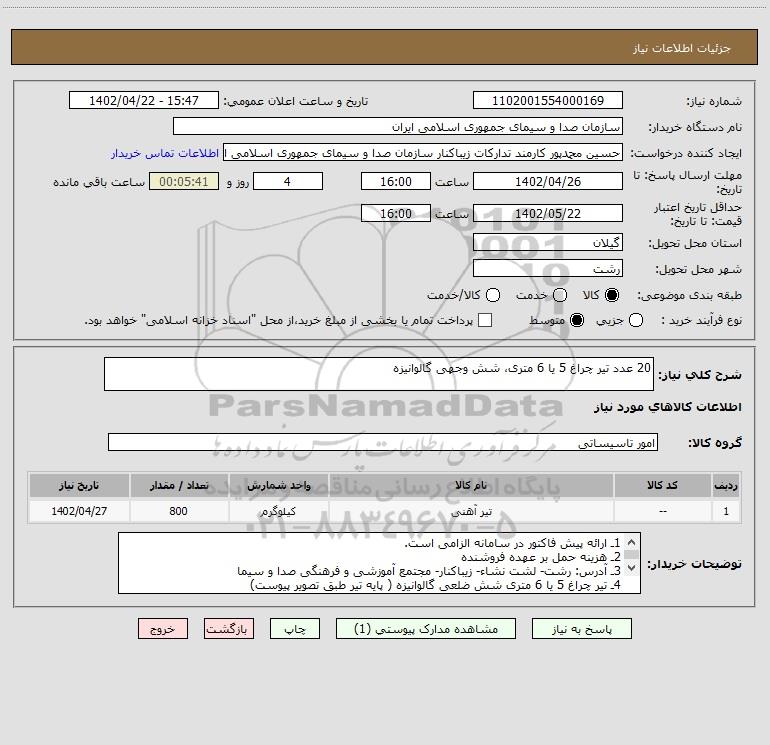Click the quantity cell 800
The height and width of the screenshot is (745, 770).
179,511
